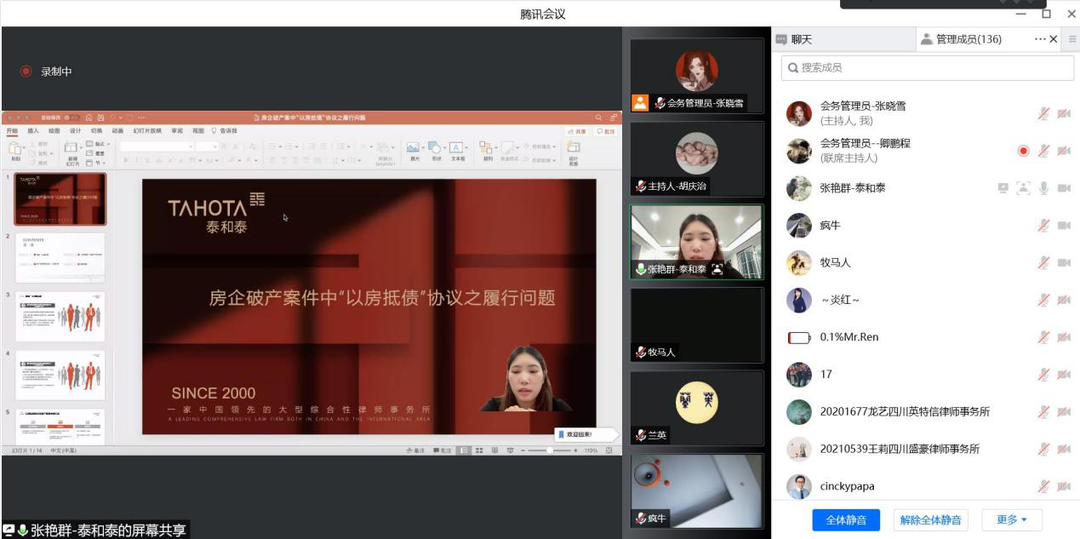Open the three-dot menu beside 管理成员
This screenshot has height=539, width=1080.
(x=1040, y=39)
